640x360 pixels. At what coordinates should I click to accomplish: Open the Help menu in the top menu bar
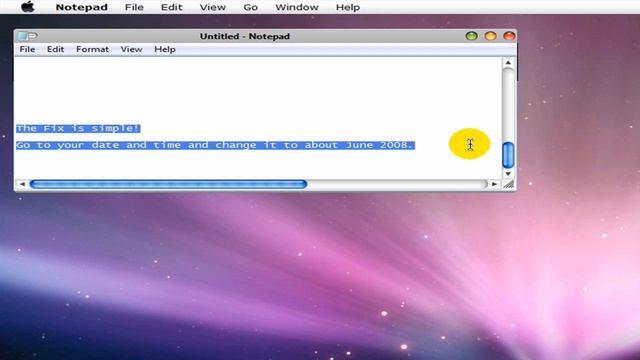348,7
